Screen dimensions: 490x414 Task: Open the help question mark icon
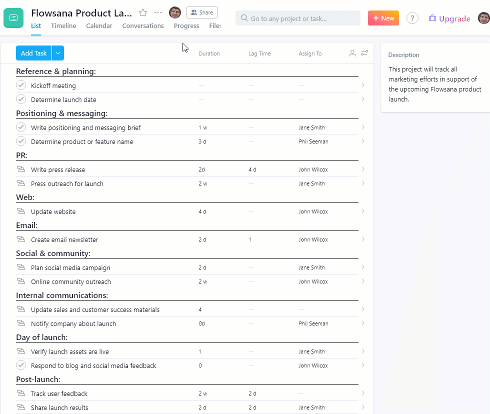pyautogui.click(x=412, y=18)
